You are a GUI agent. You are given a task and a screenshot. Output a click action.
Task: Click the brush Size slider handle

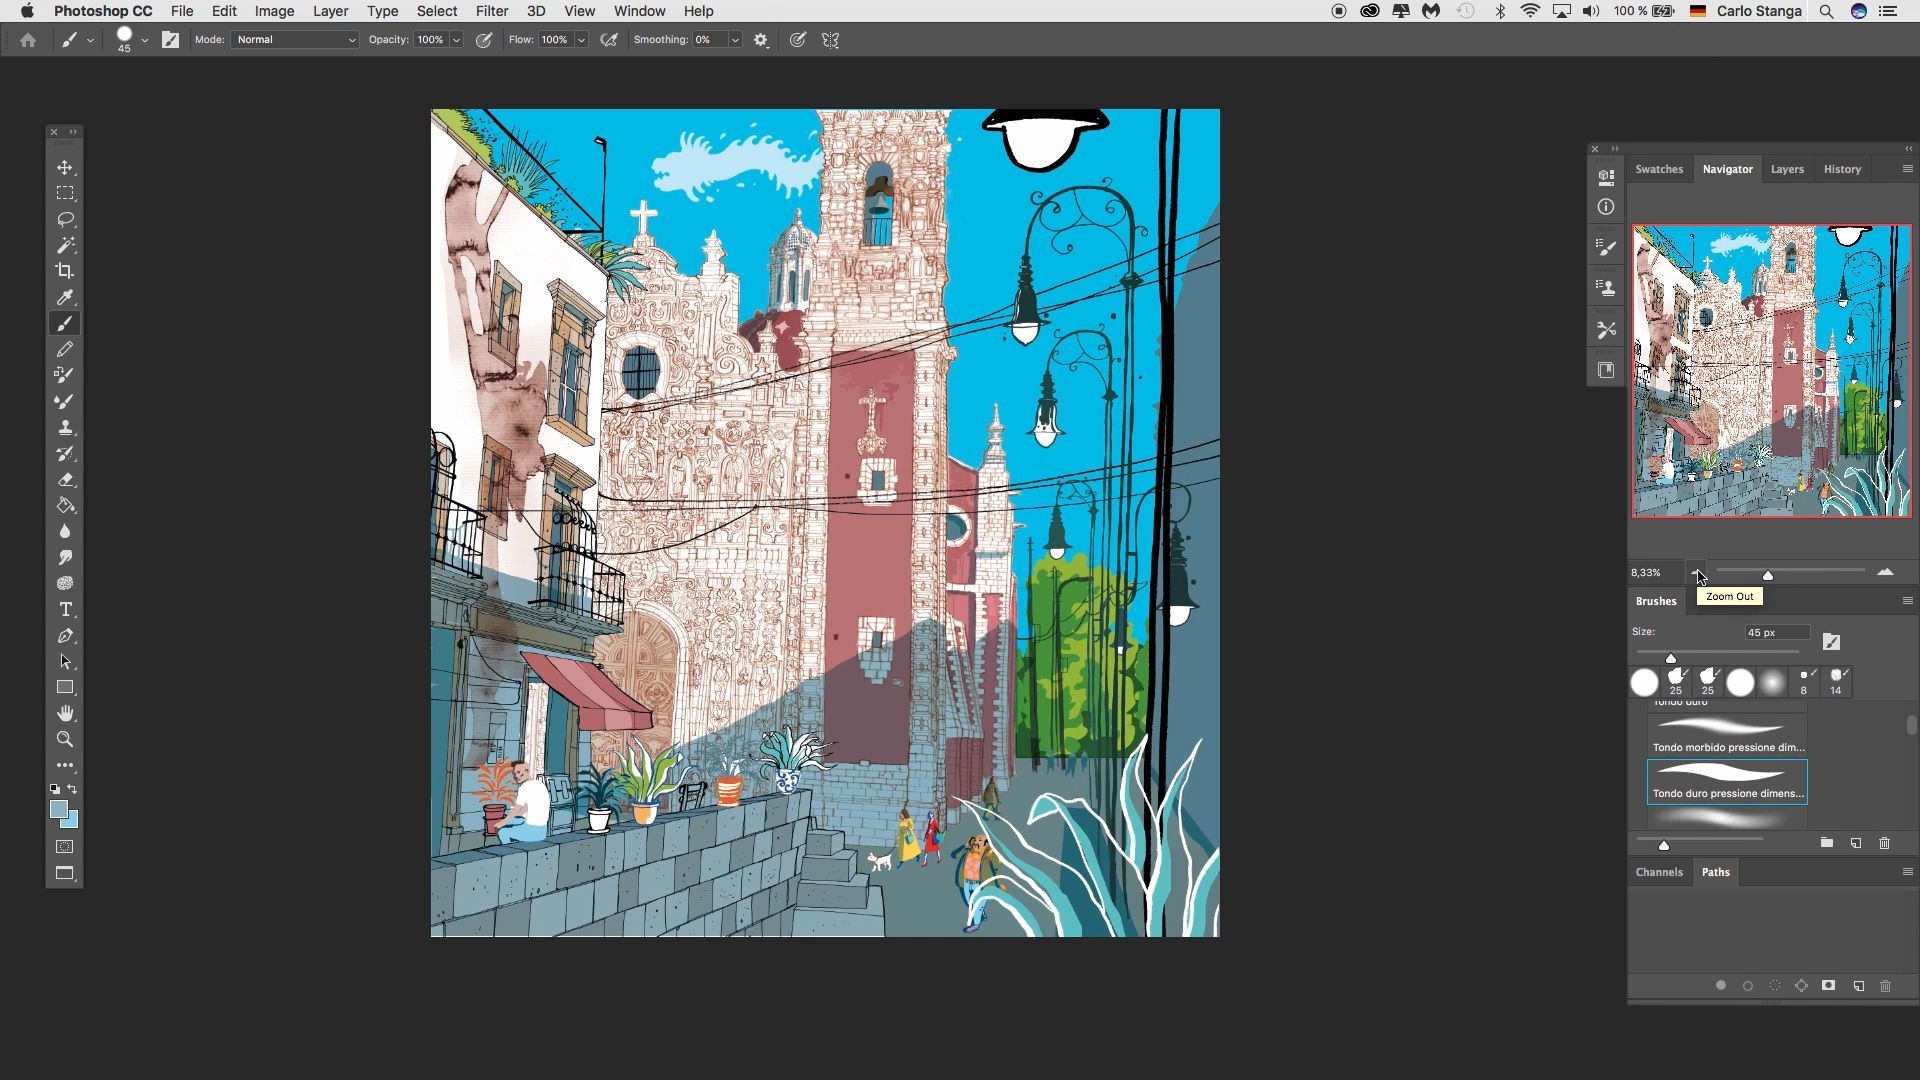(1671, 658)
